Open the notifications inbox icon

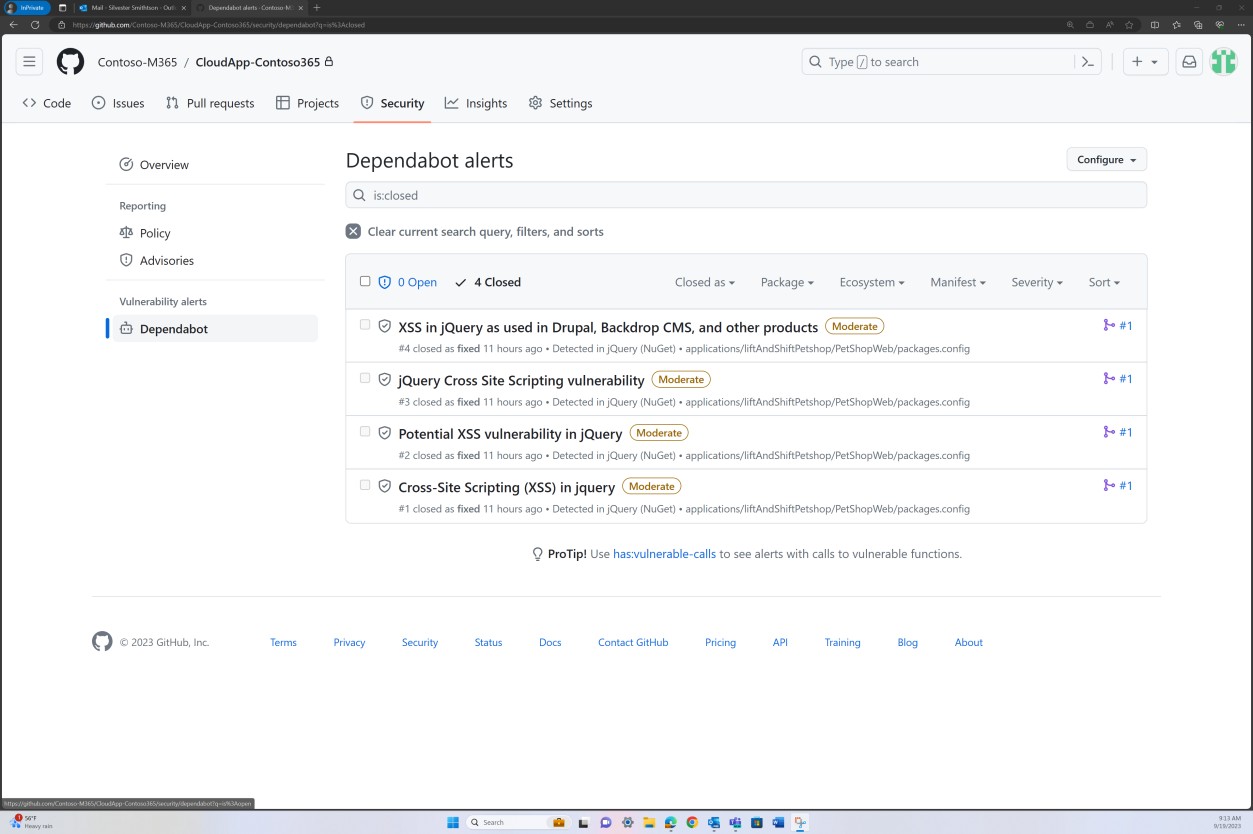[1187, 61]
